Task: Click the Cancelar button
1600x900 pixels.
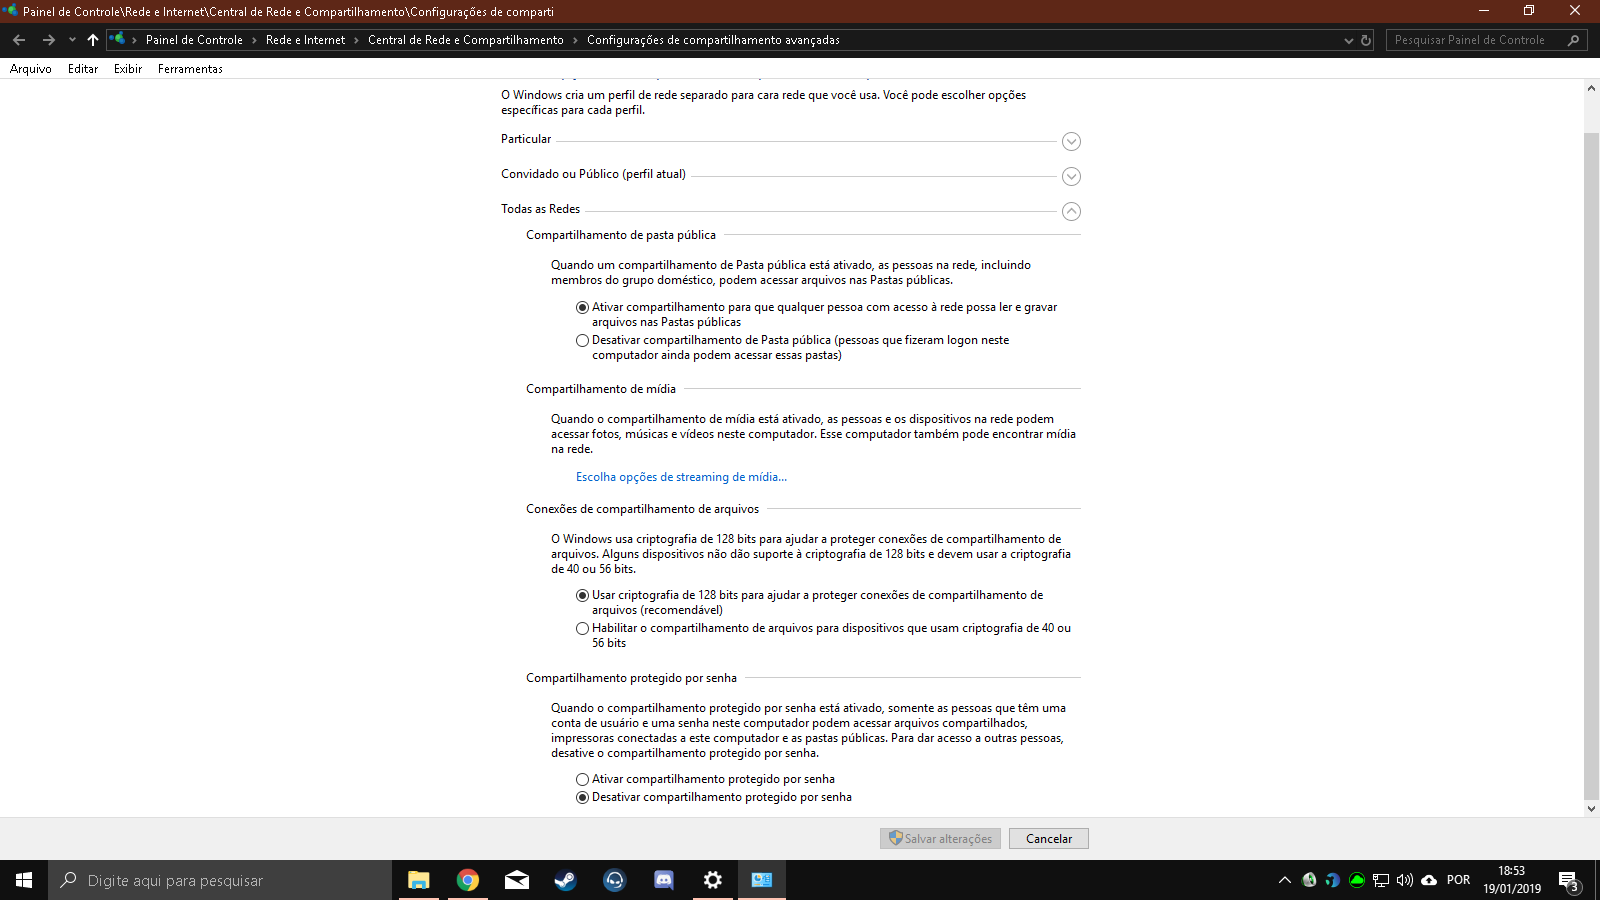Action: click(x=1049, y=839)
